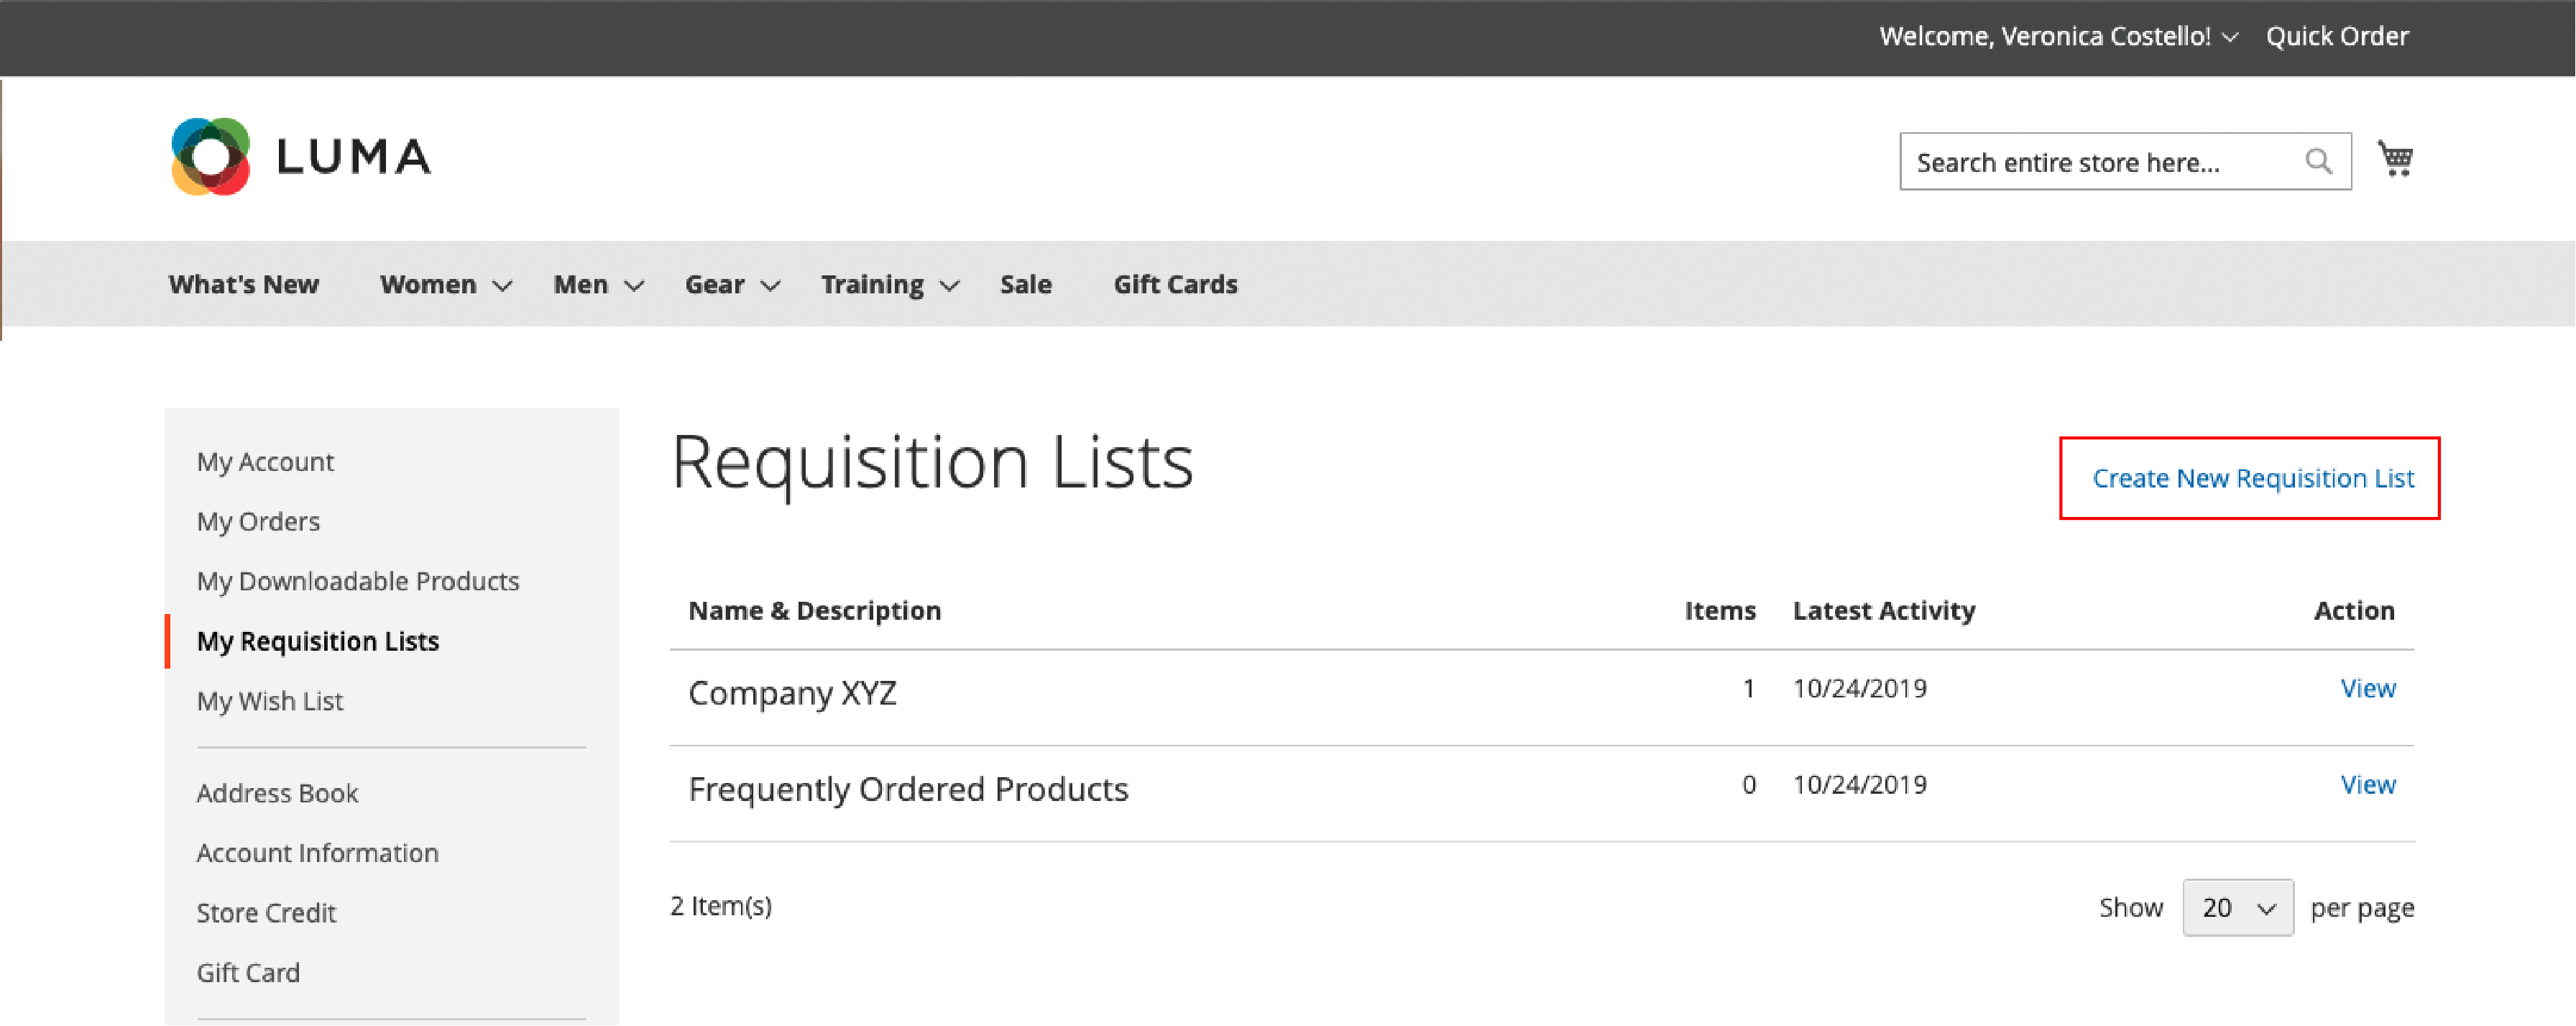Open My Downloadable Products in sidebar
The width and height of the screenshot is (2576, 1026).
(x=358, y=582)
